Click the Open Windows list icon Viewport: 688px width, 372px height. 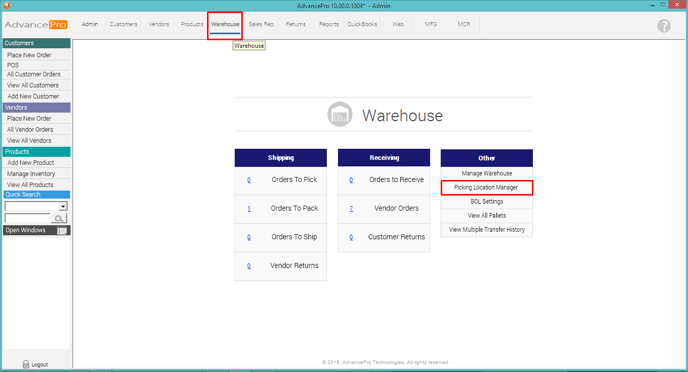[62, 231]
